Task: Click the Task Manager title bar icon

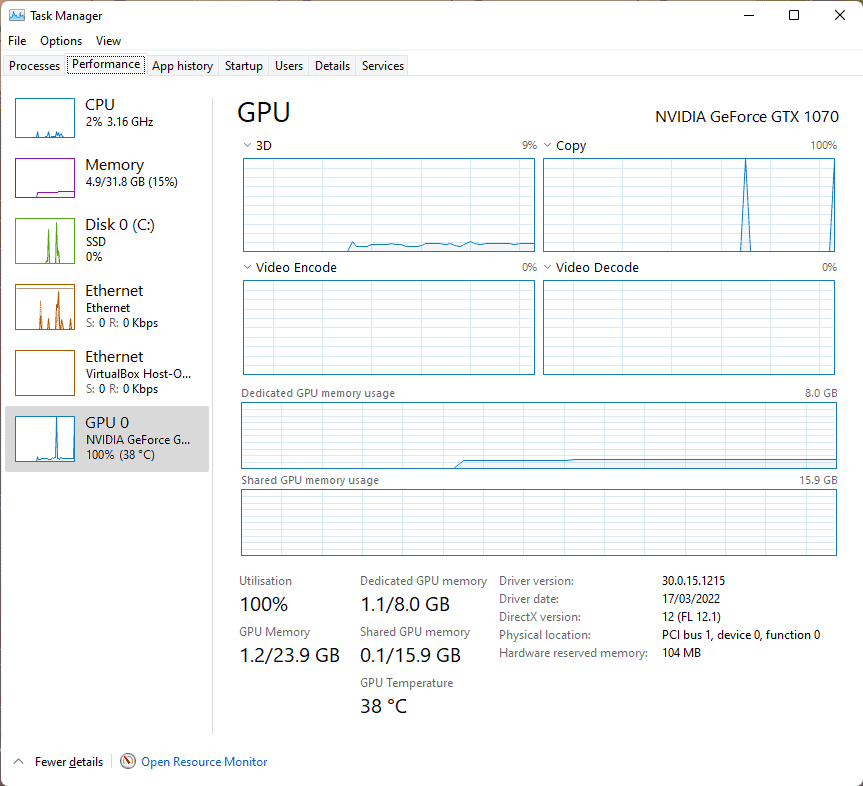Action: (x=17, y=15)
